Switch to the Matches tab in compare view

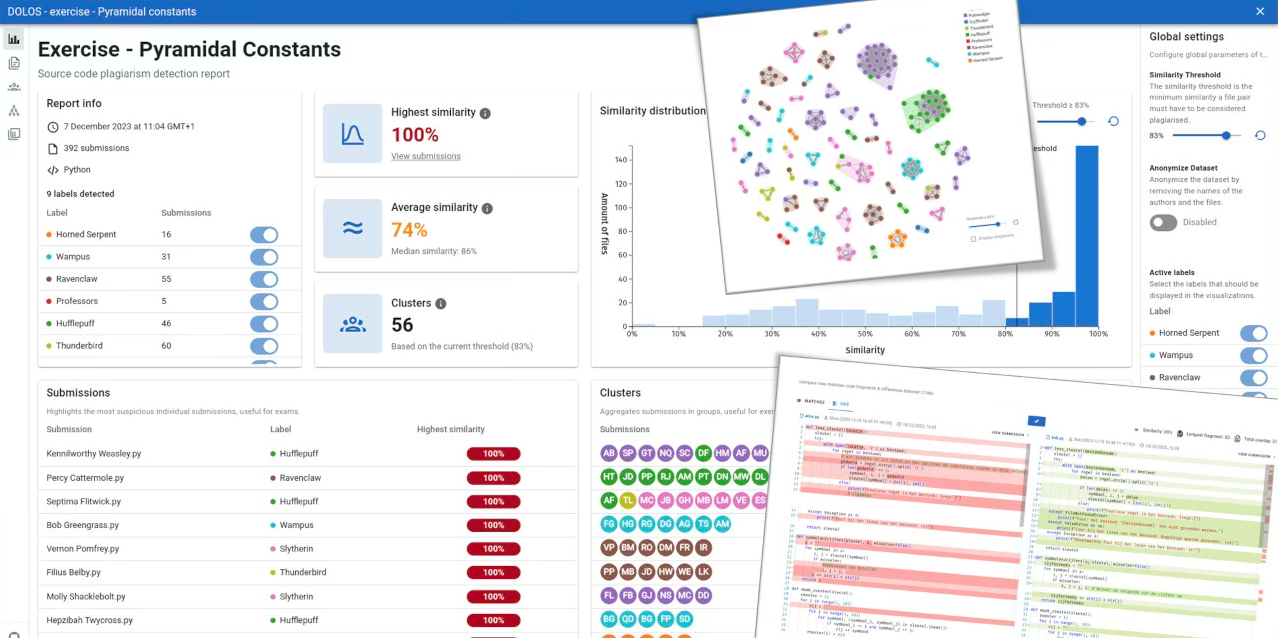(x=810, y=401)
